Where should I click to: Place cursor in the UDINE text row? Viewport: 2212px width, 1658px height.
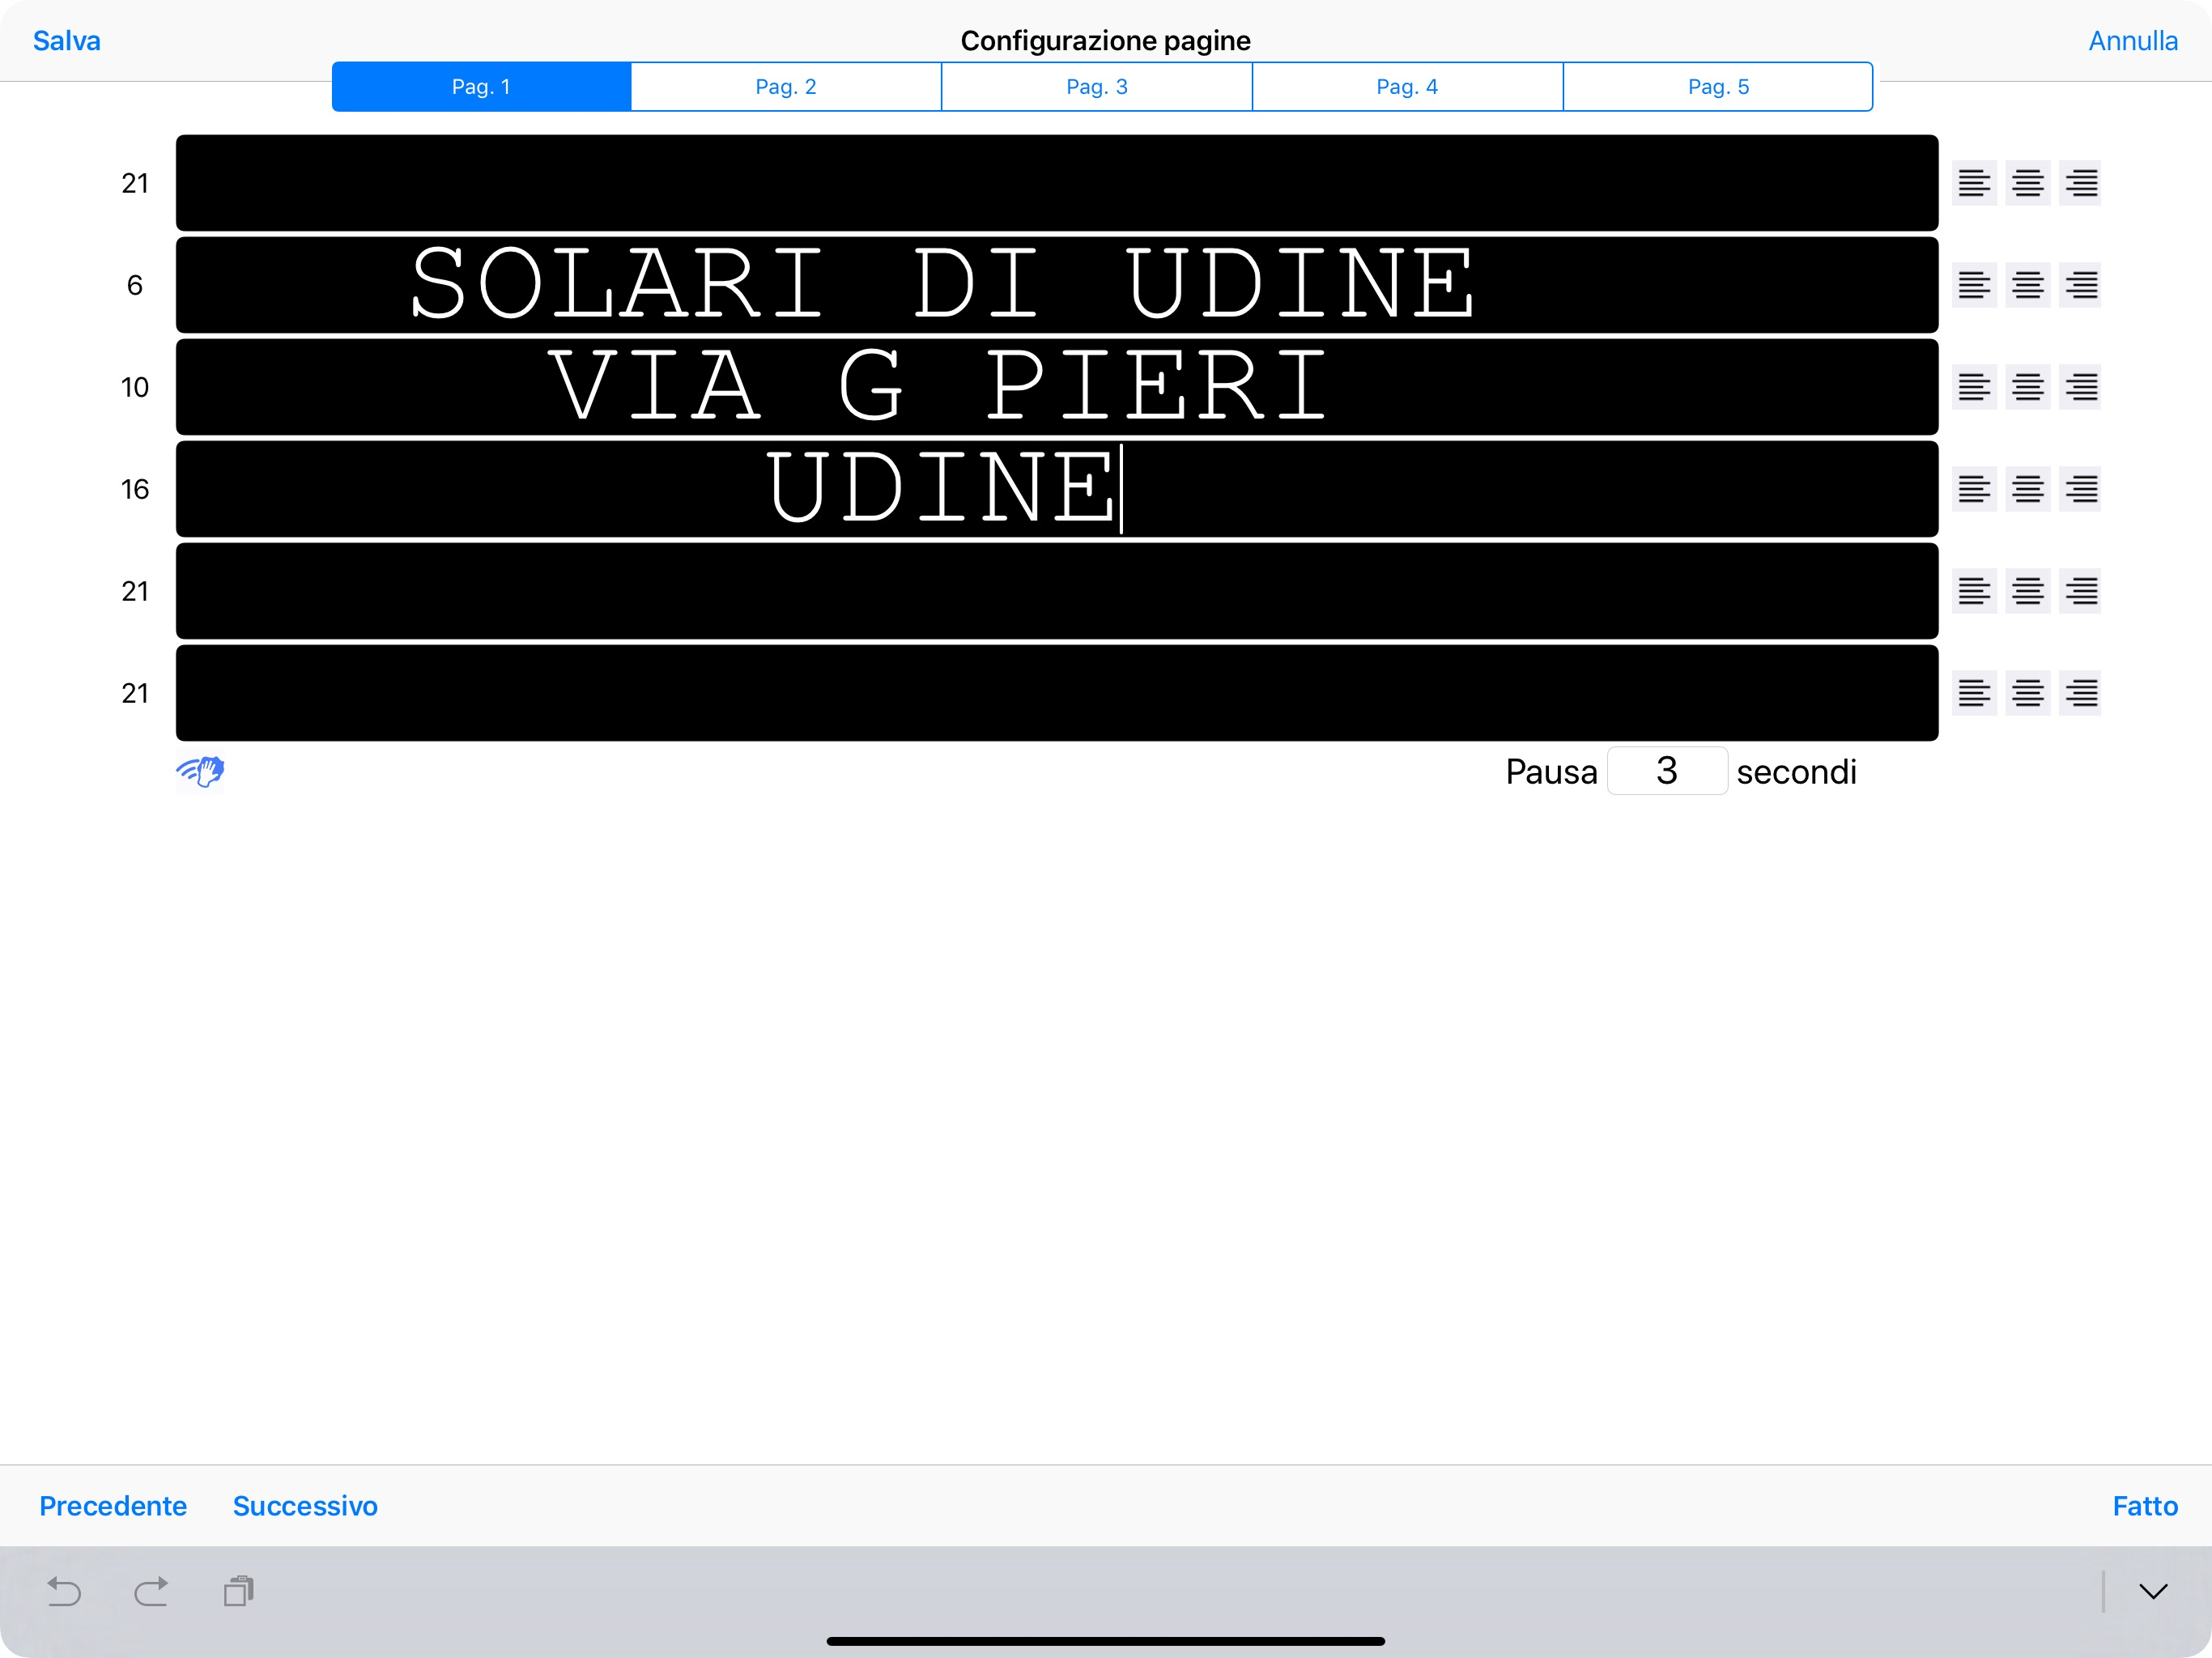(x=1057, y=489)
